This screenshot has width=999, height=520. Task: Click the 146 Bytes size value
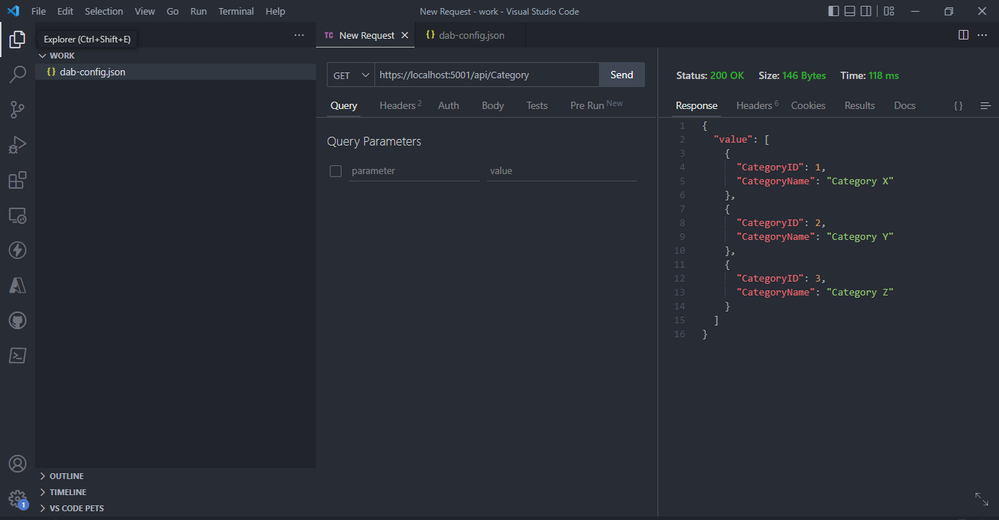(804, 75)
